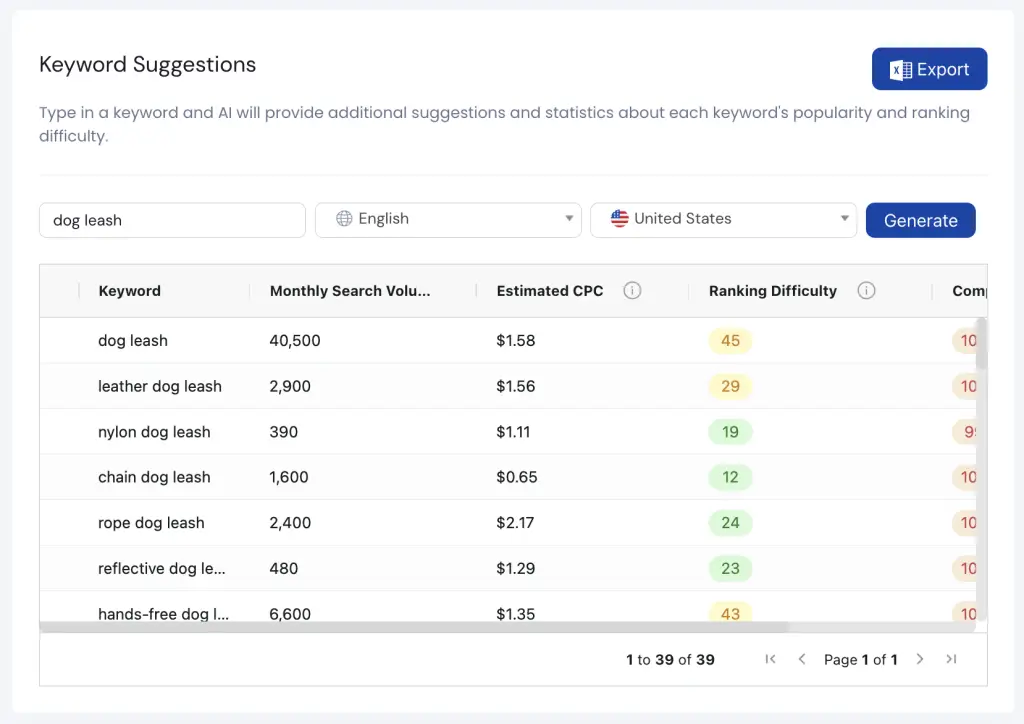
Task: Click CPC value $1.58
Action: pyautogui.click(x=515, y=341)
